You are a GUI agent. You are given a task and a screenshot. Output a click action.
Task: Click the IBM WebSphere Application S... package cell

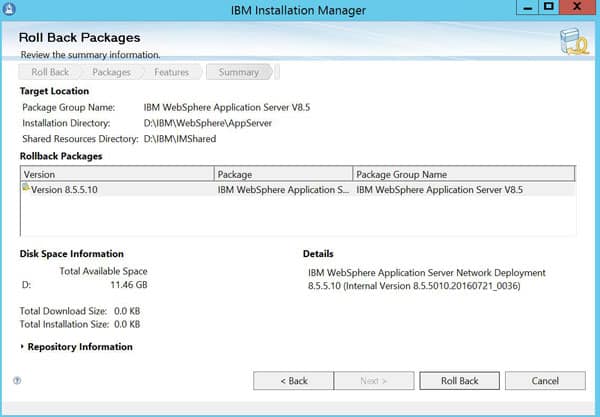pyautogui.click(x=283, y=190)
